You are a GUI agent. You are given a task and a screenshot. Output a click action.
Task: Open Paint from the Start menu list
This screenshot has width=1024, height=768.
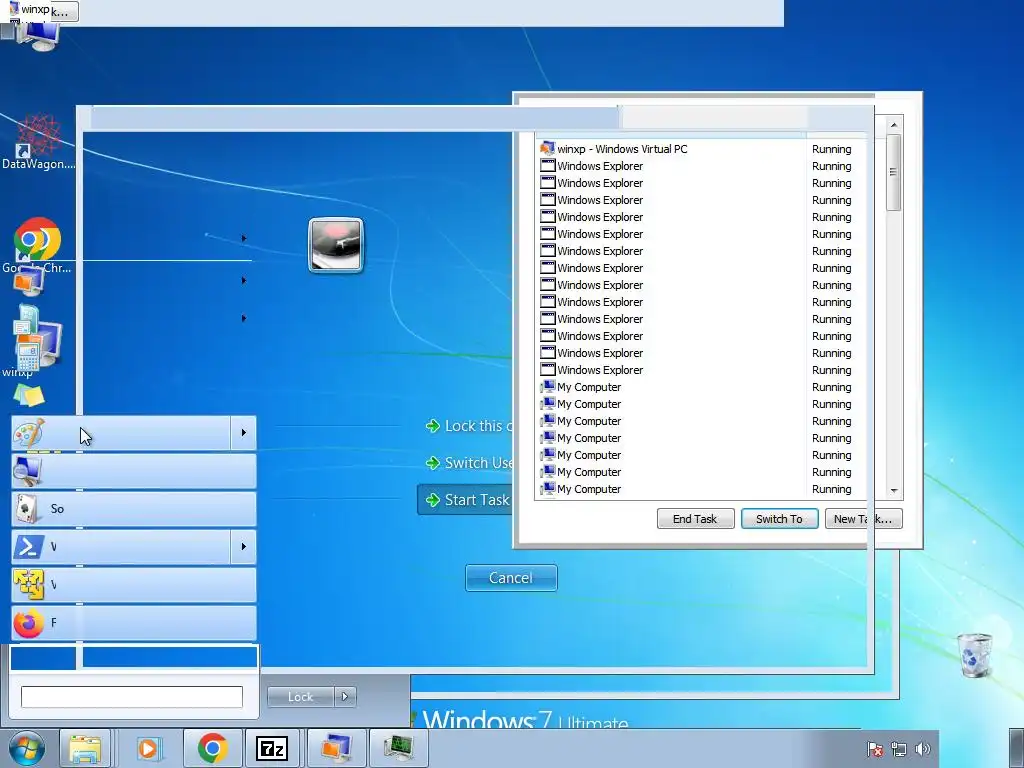[121, 432]
